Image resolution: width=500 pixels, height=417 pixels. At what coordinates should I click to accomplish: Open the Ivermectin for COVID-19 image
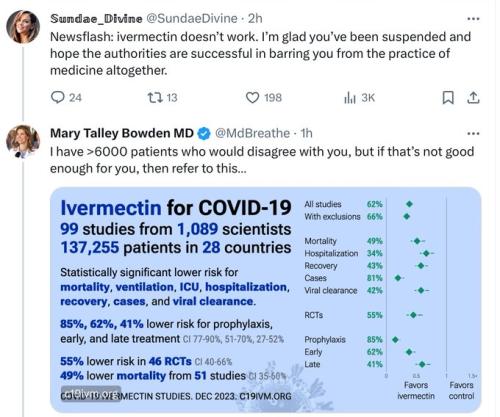[x=265, y=300]
